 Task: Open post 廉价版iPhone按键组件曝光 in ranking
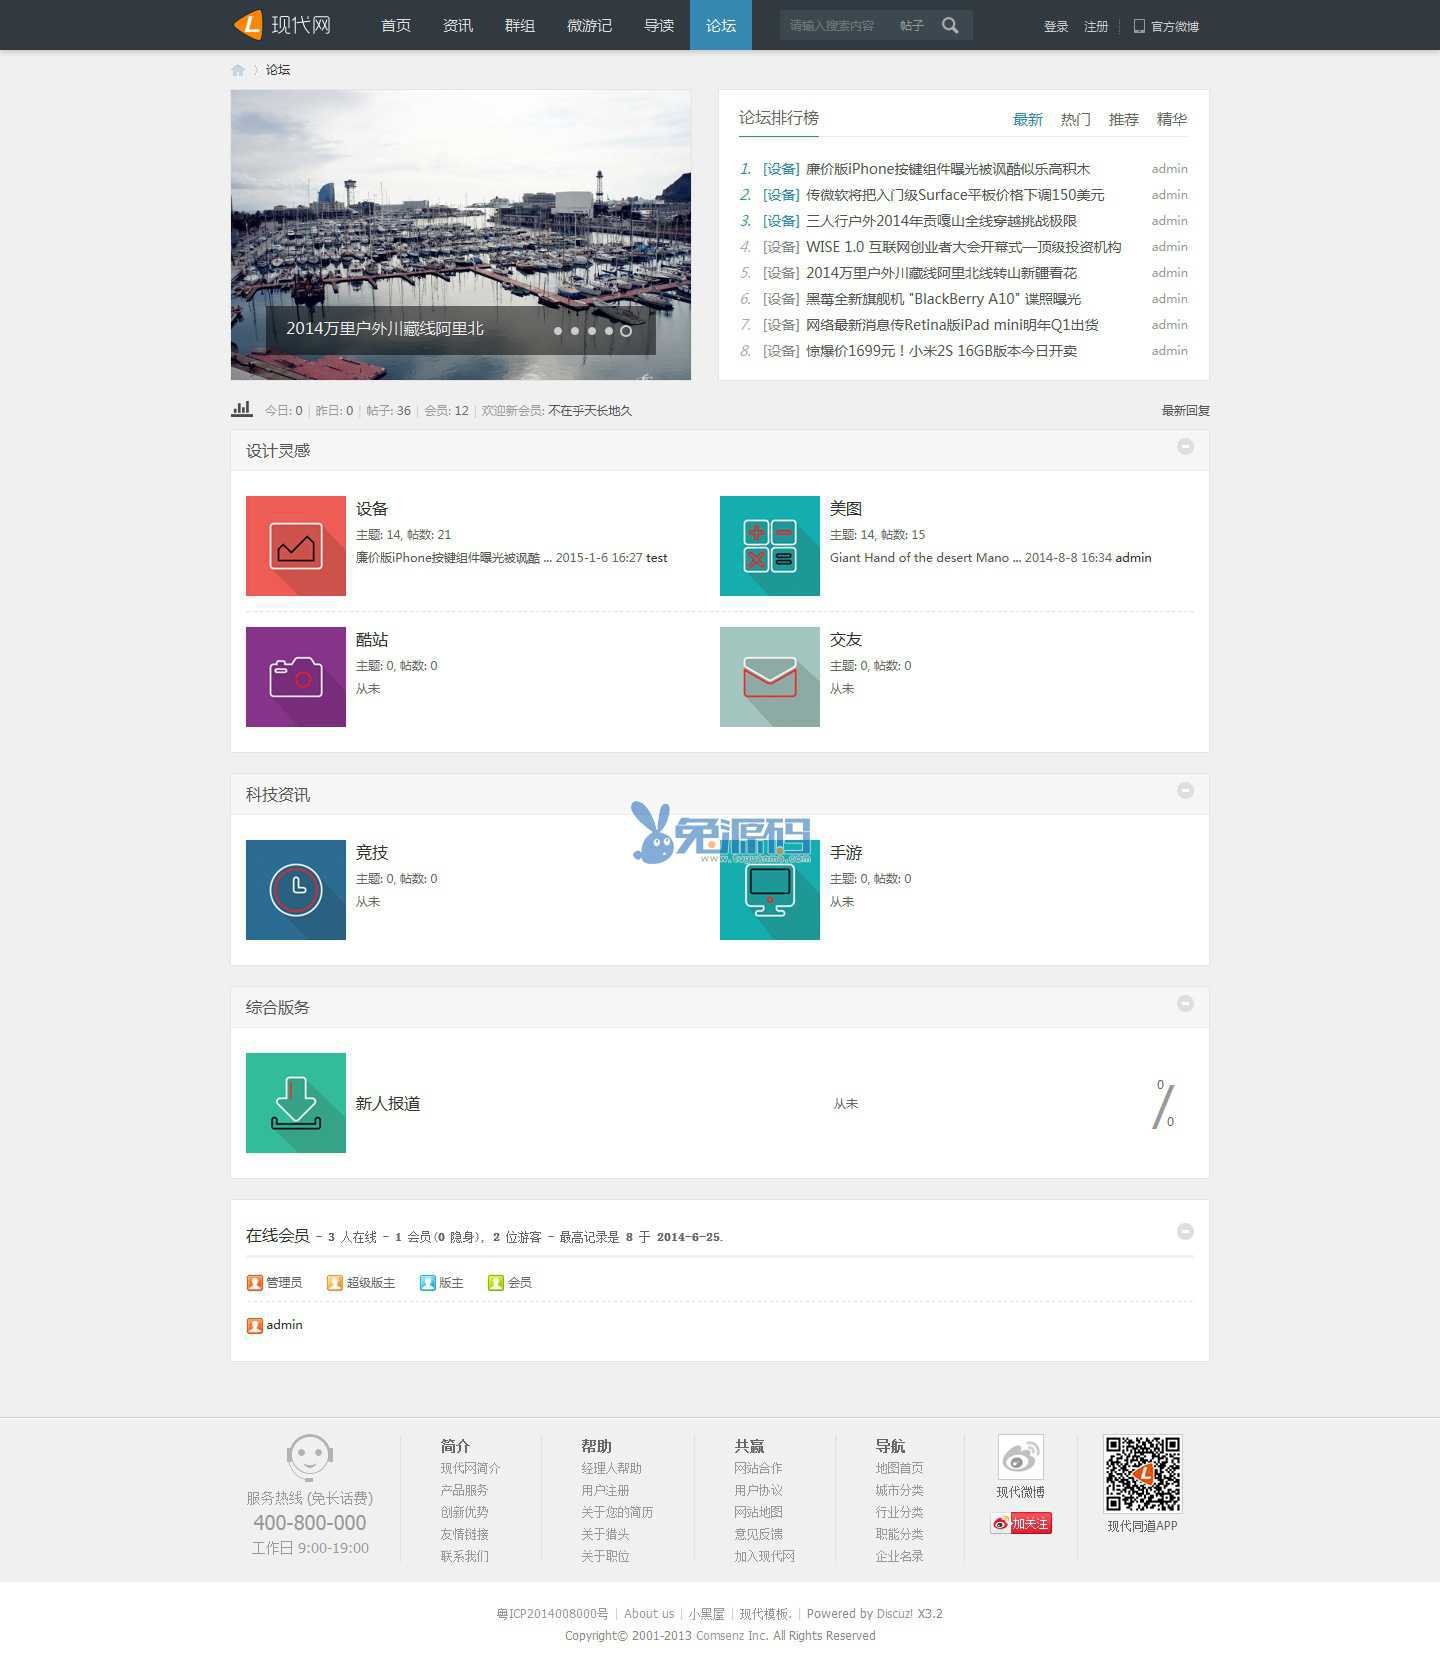[x=948, y=169]
